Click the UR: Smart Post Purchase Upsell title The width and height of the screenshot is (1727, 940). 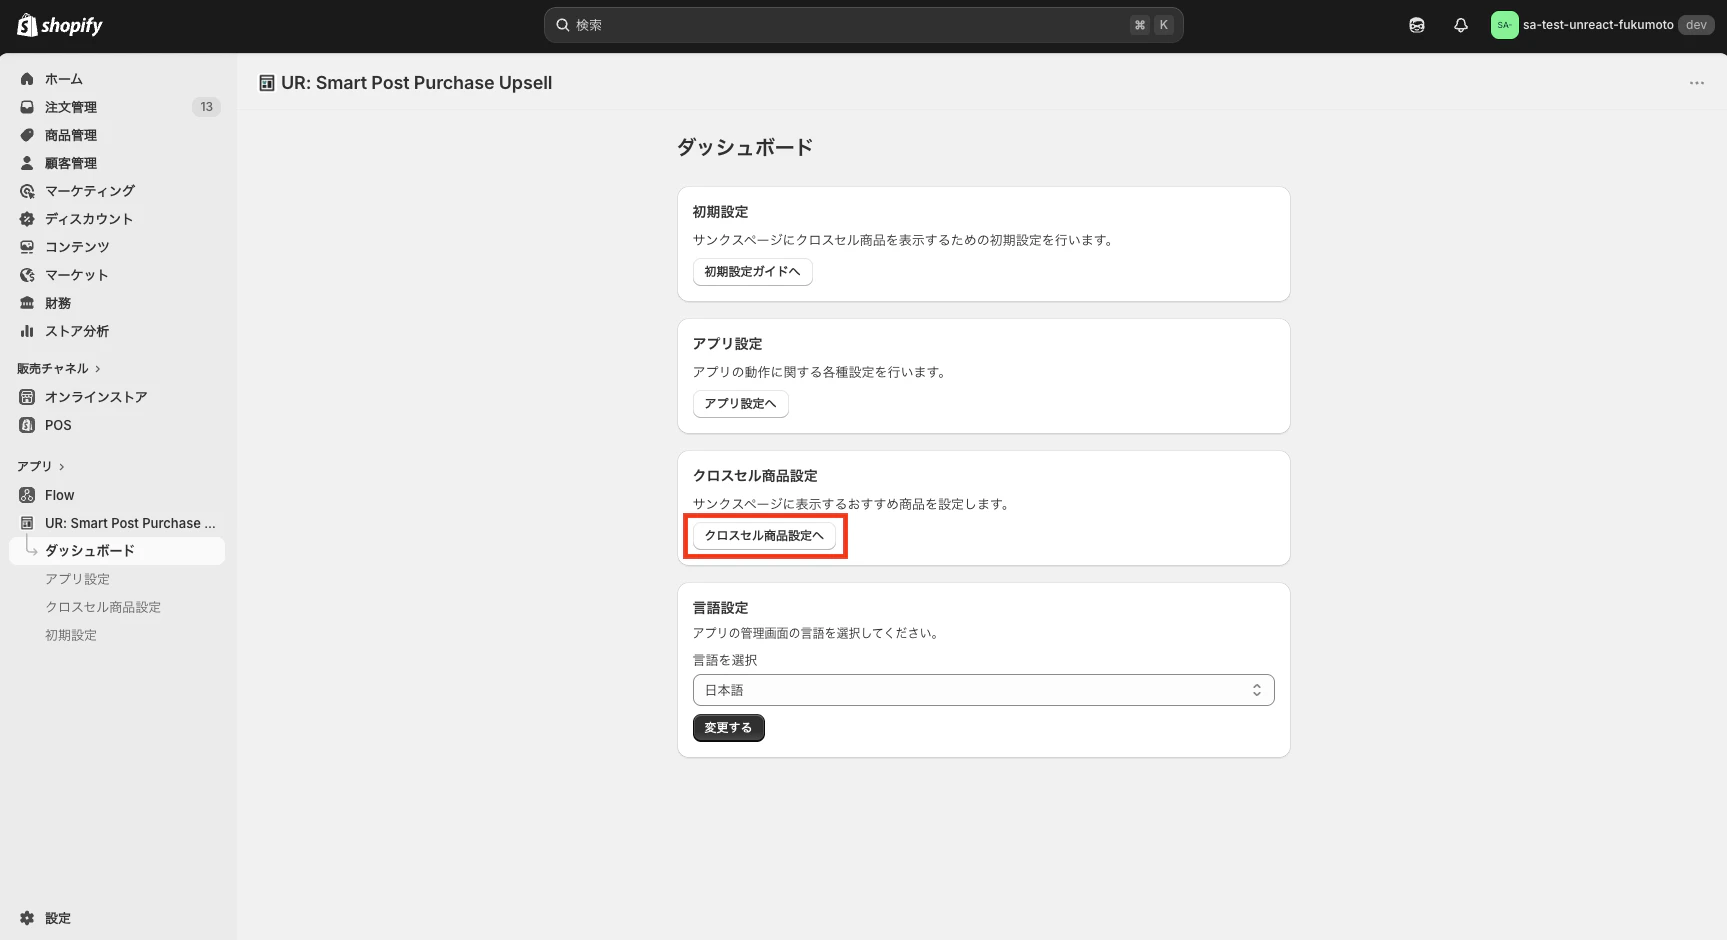click(x=416, y=83)
